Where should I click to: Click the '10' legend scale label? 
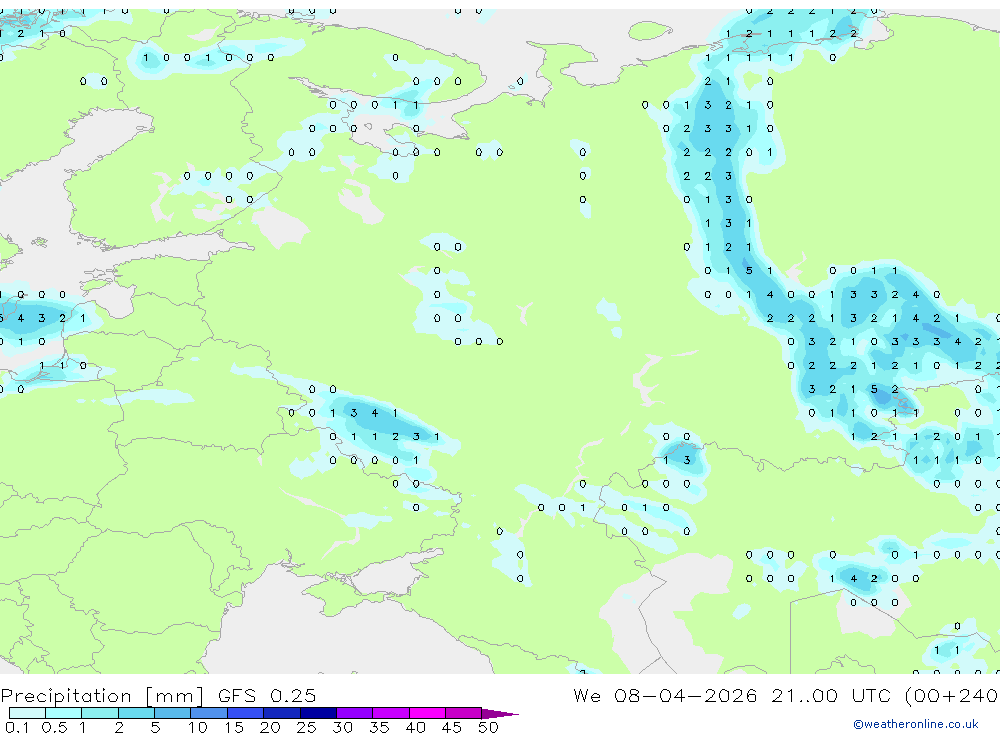tap(198, 727)
